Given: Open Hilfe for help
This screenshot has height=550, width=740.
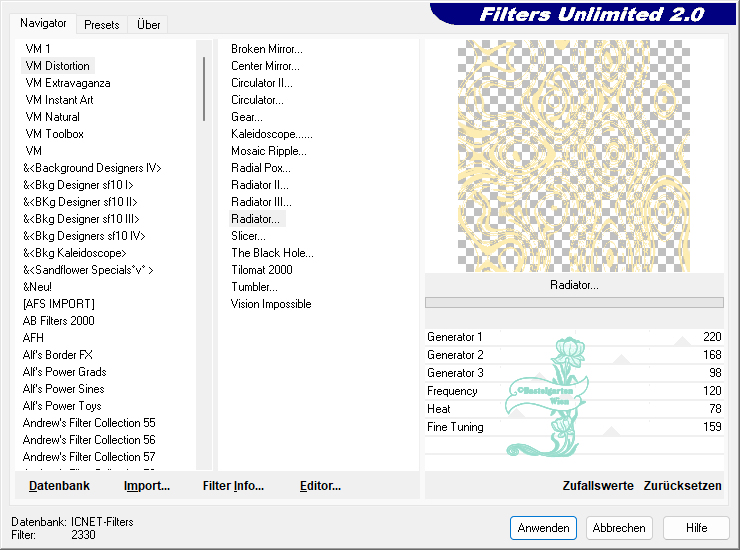Looking at the screenshot, I should pyautogui.click(x=696, y=528).
